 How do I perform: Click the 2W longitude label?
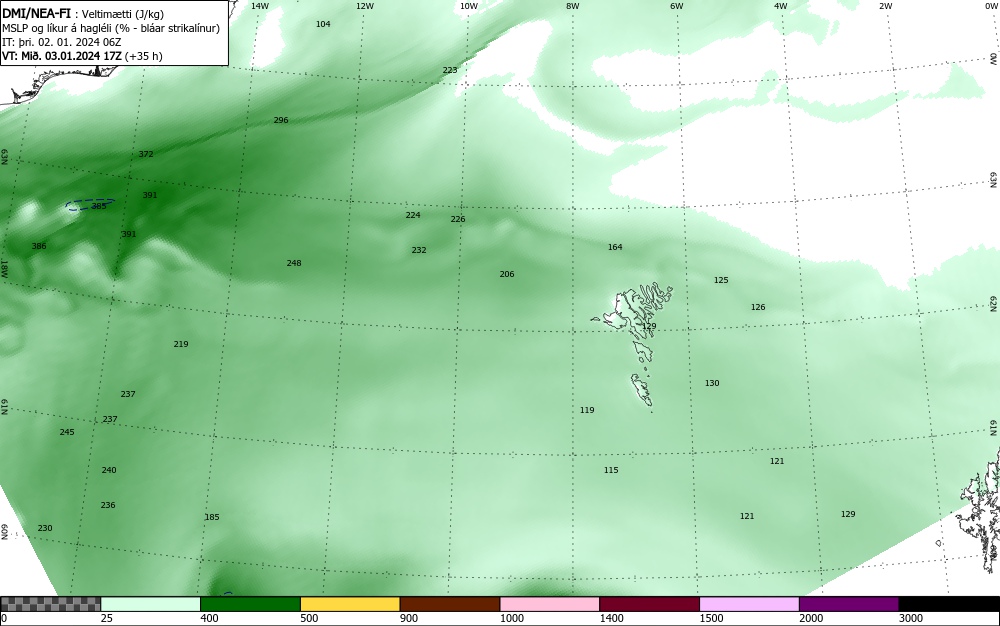[x=886, y=6]
